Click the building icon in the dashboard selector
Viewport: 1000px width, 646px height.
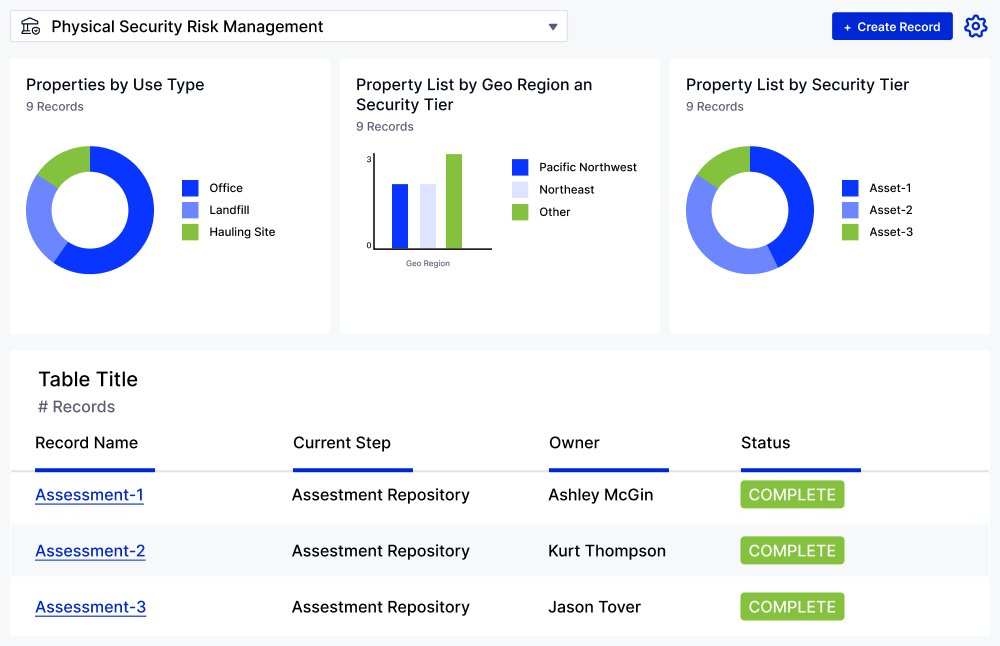coord(30,26)
